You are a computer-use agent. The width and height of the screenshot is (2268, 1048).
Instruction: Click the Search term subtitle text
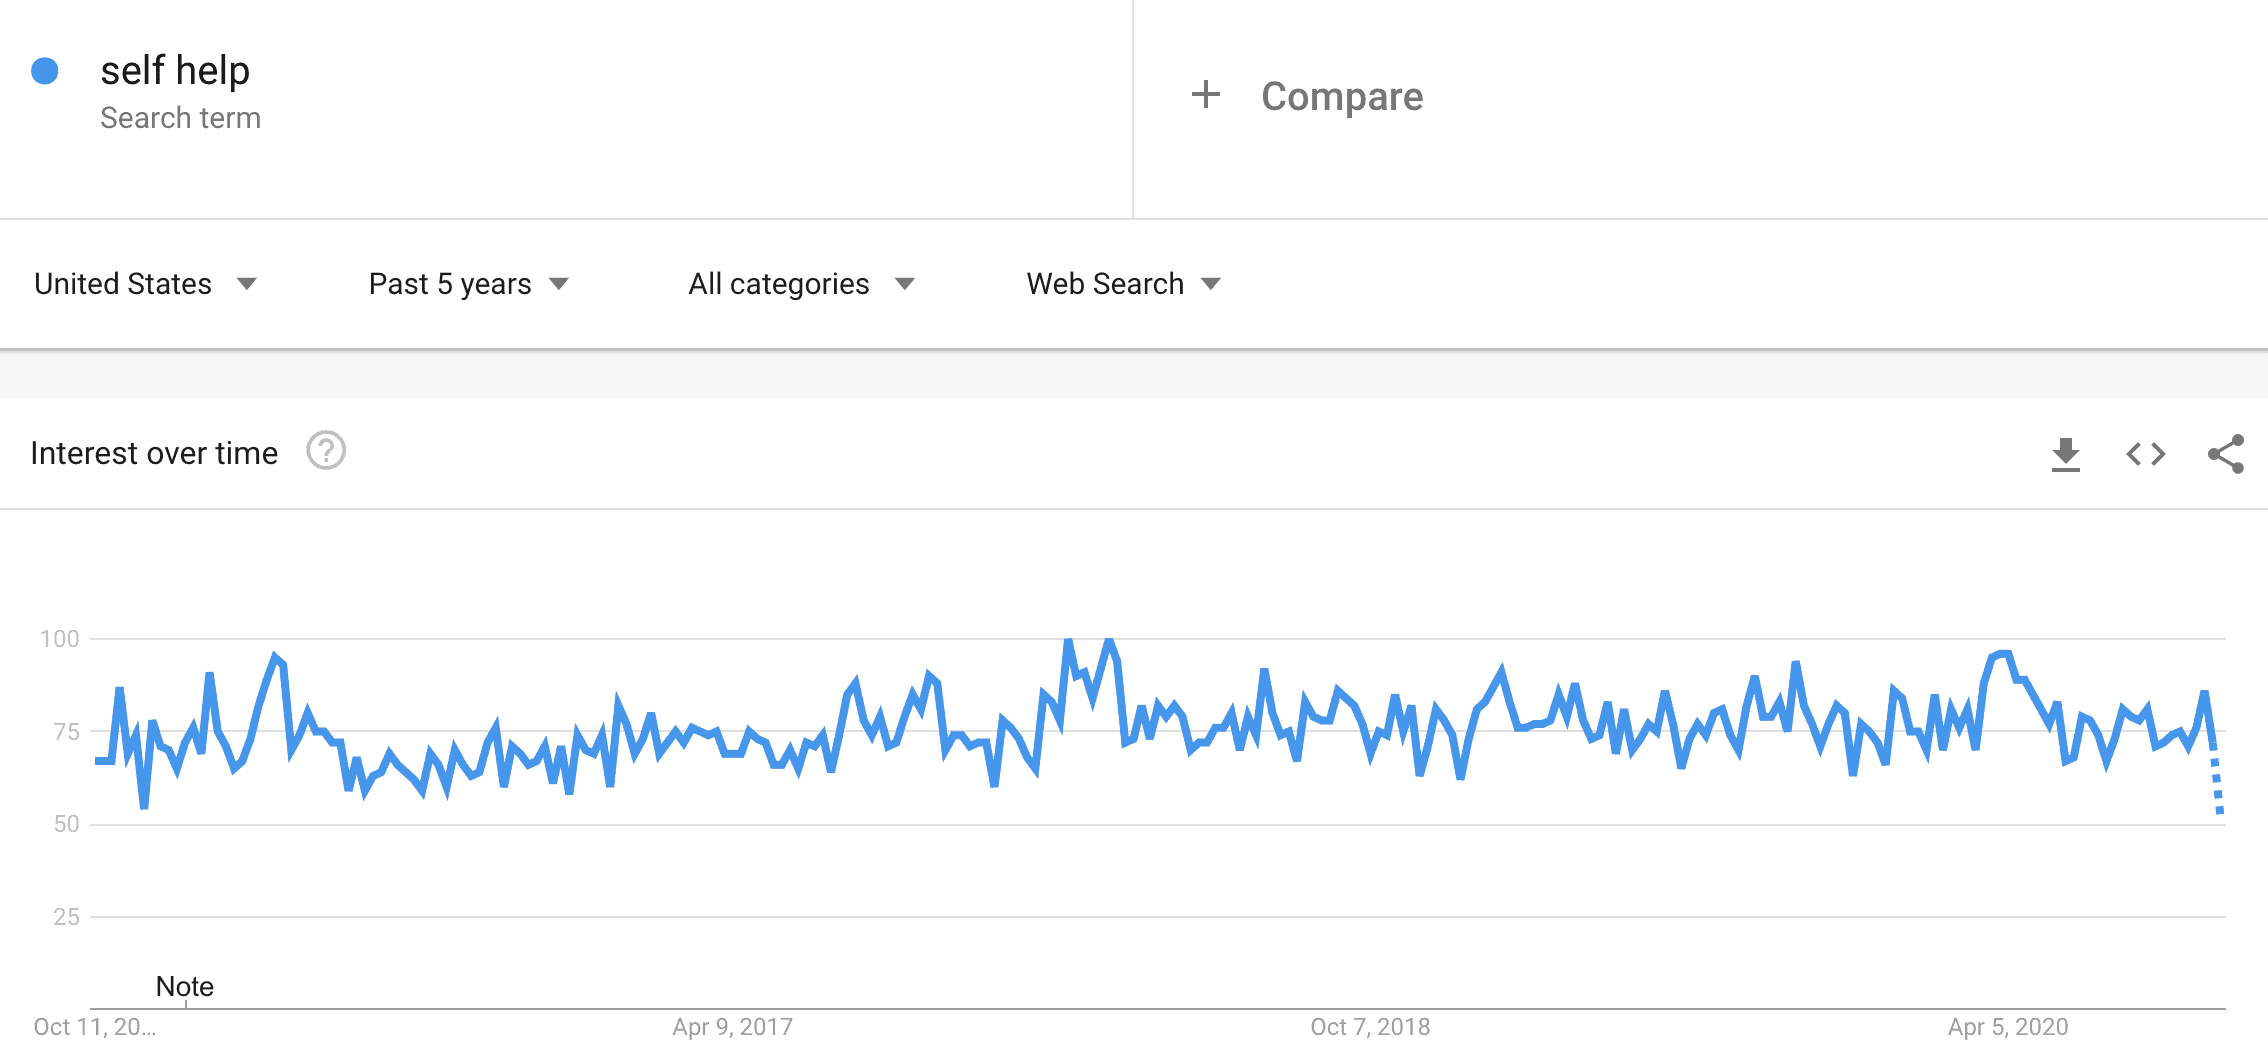181,118
